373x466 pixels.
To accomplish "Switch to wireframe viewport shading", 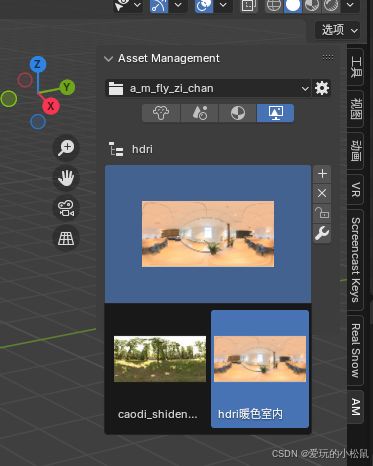I will coord(274,6).
